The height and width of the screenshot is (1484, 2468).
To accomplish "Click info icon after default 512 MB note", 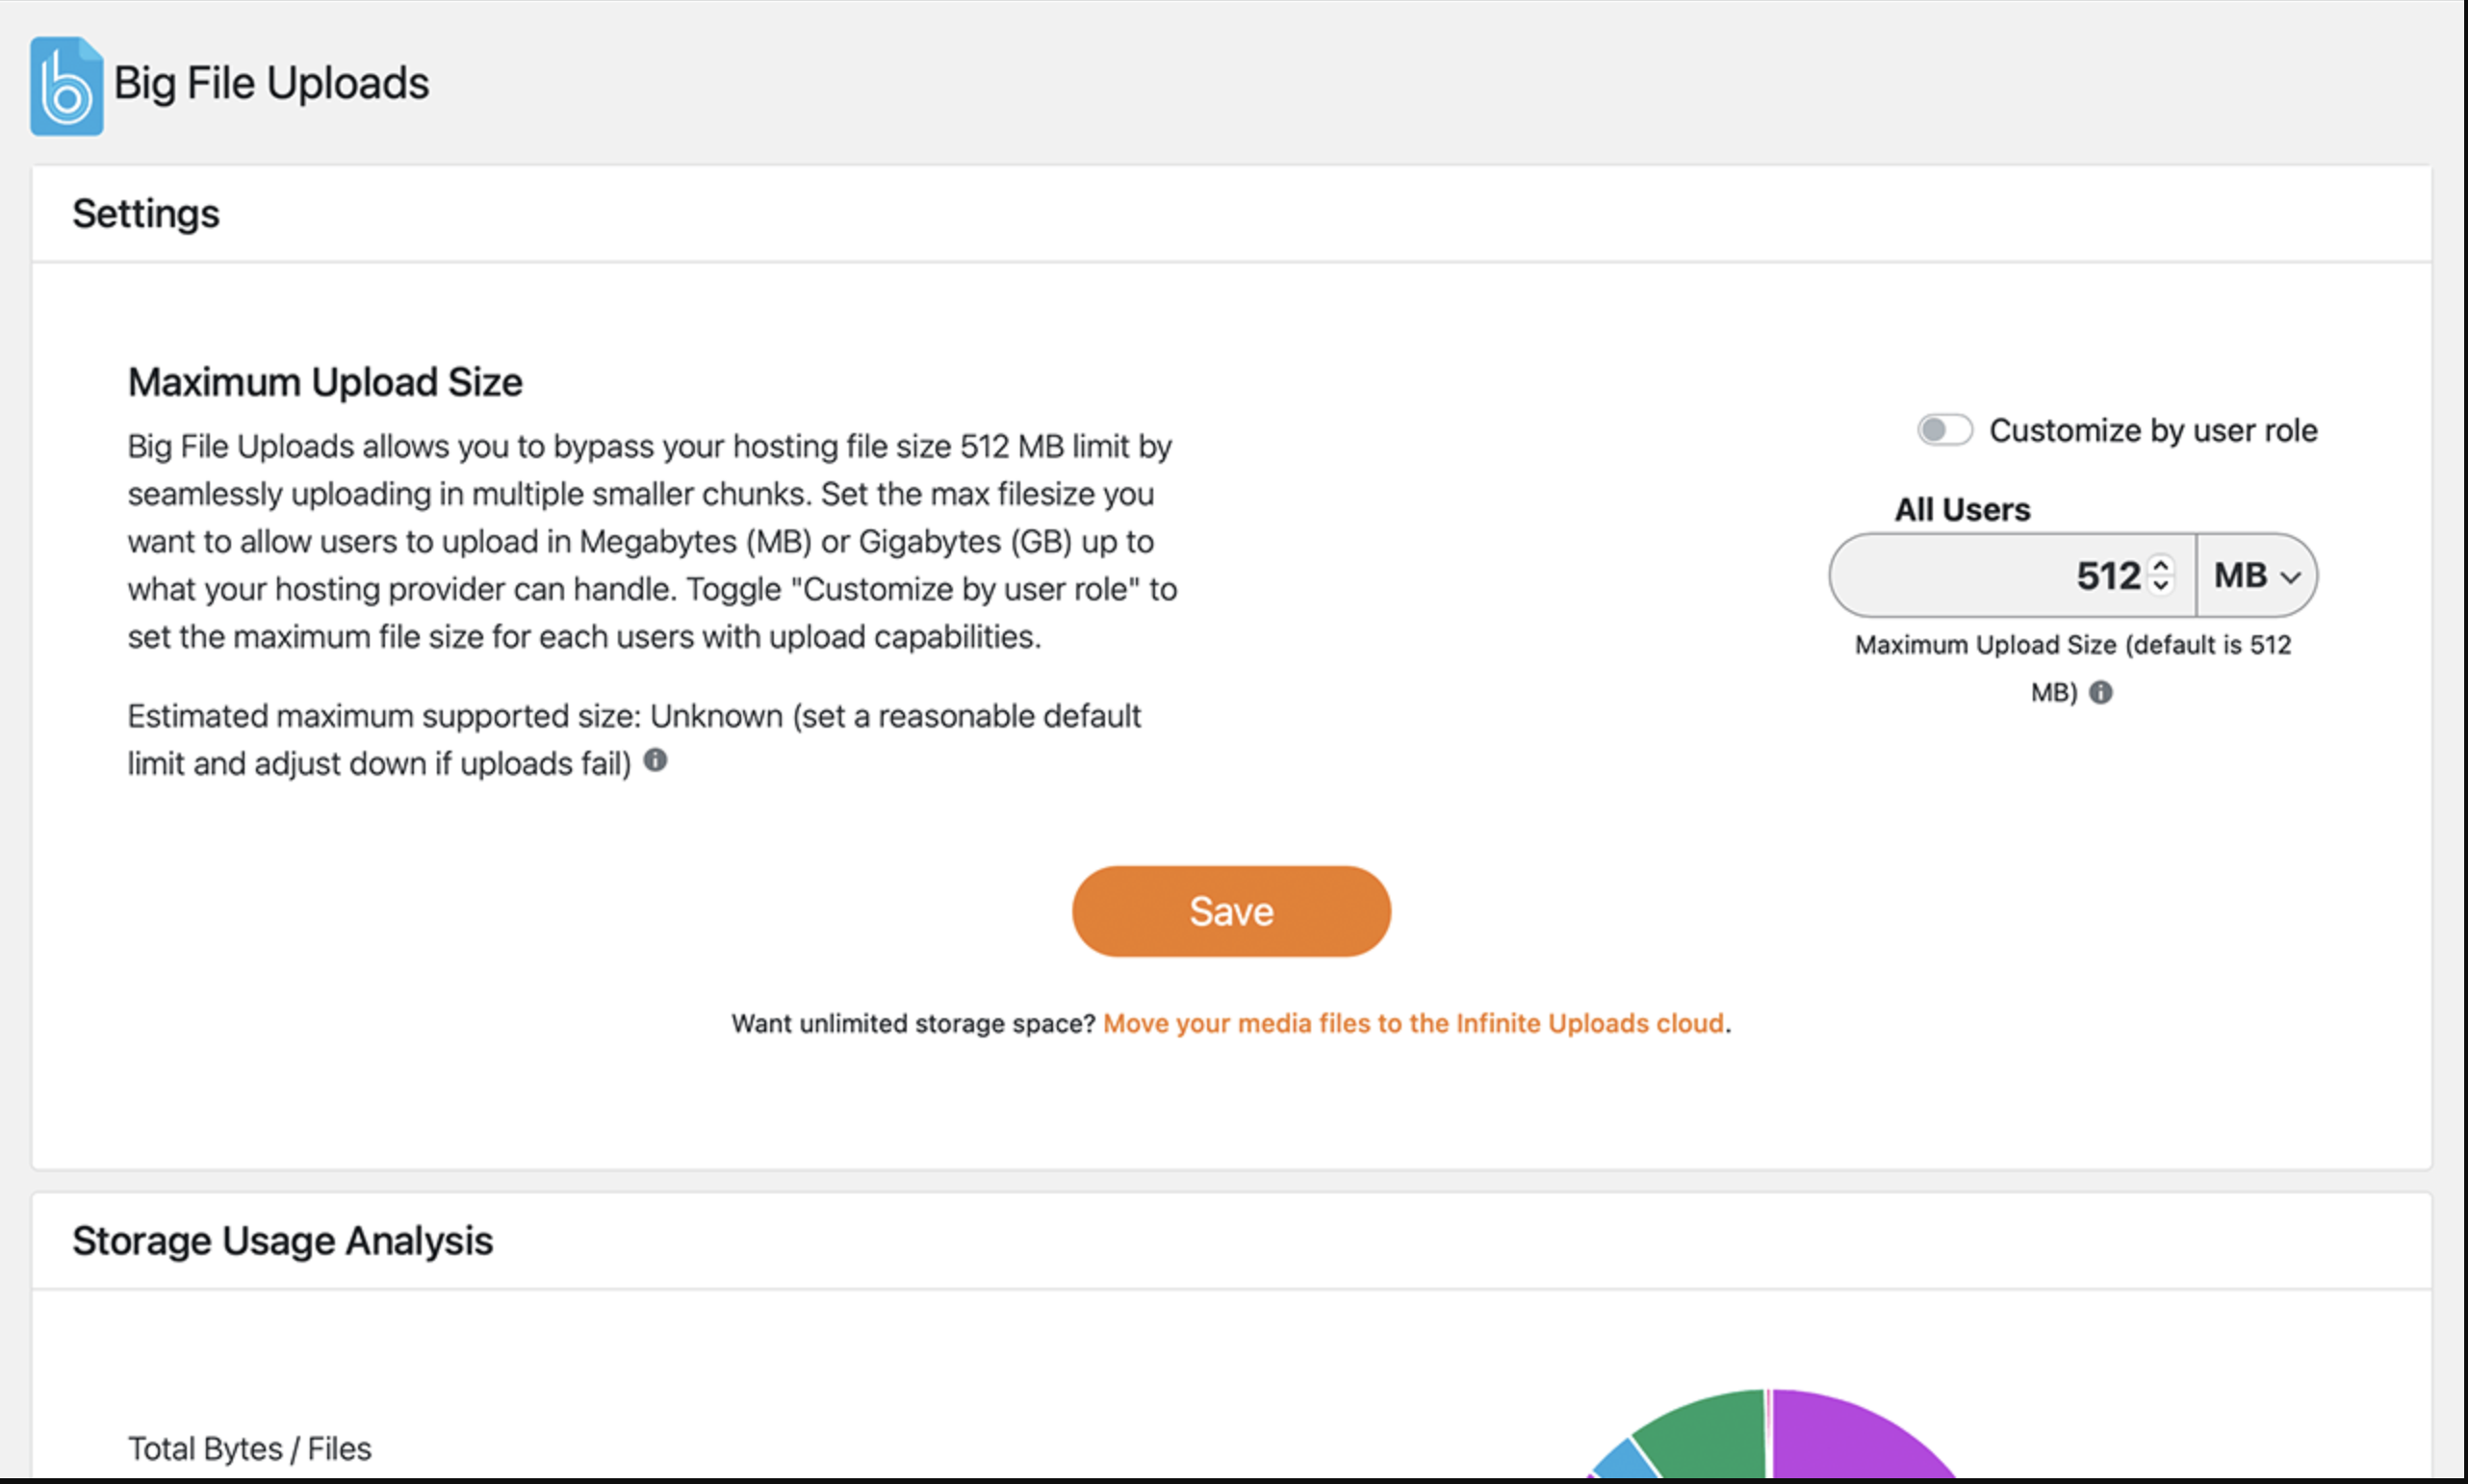I will click(x=2101, y=692).
